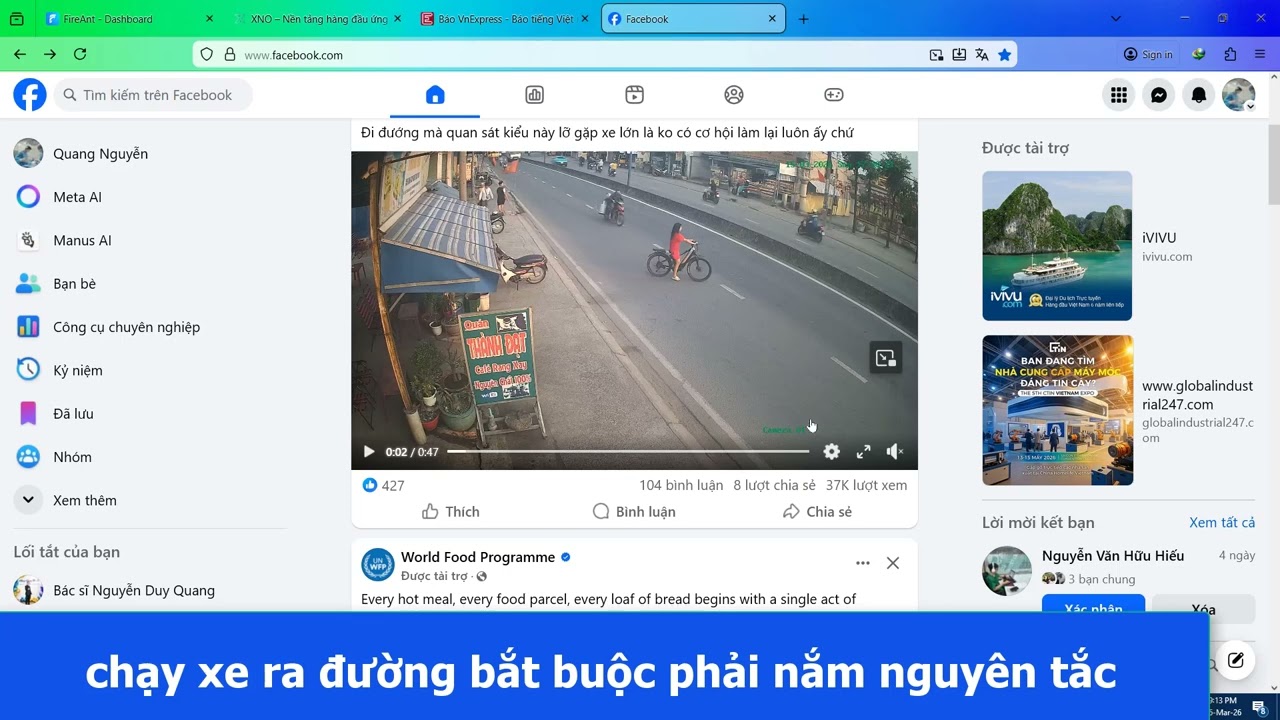Viewport: 1280px width, 720px height.
Task: Click Chia sẻ to share the video
Action: [817, 511]
